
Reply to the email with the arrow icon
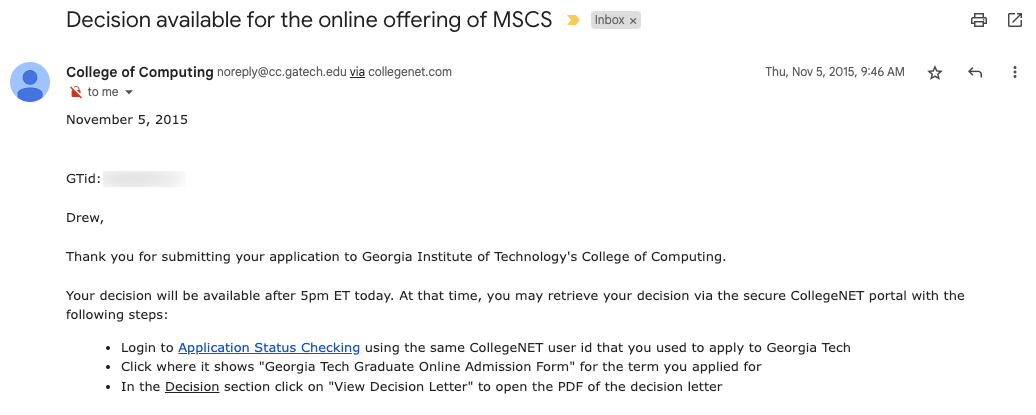click(x=975, y=73)
